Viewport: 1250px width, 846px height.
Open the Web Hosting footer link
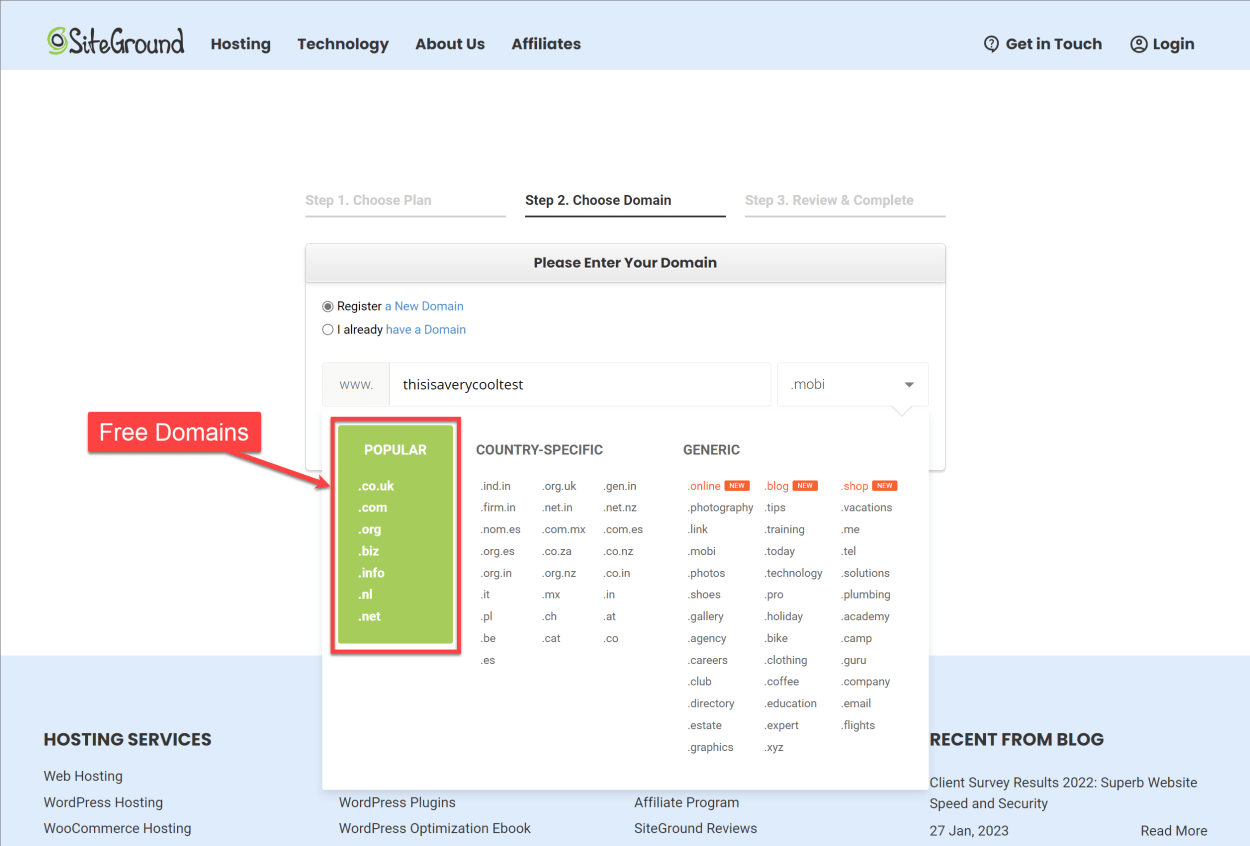[83, 776]
